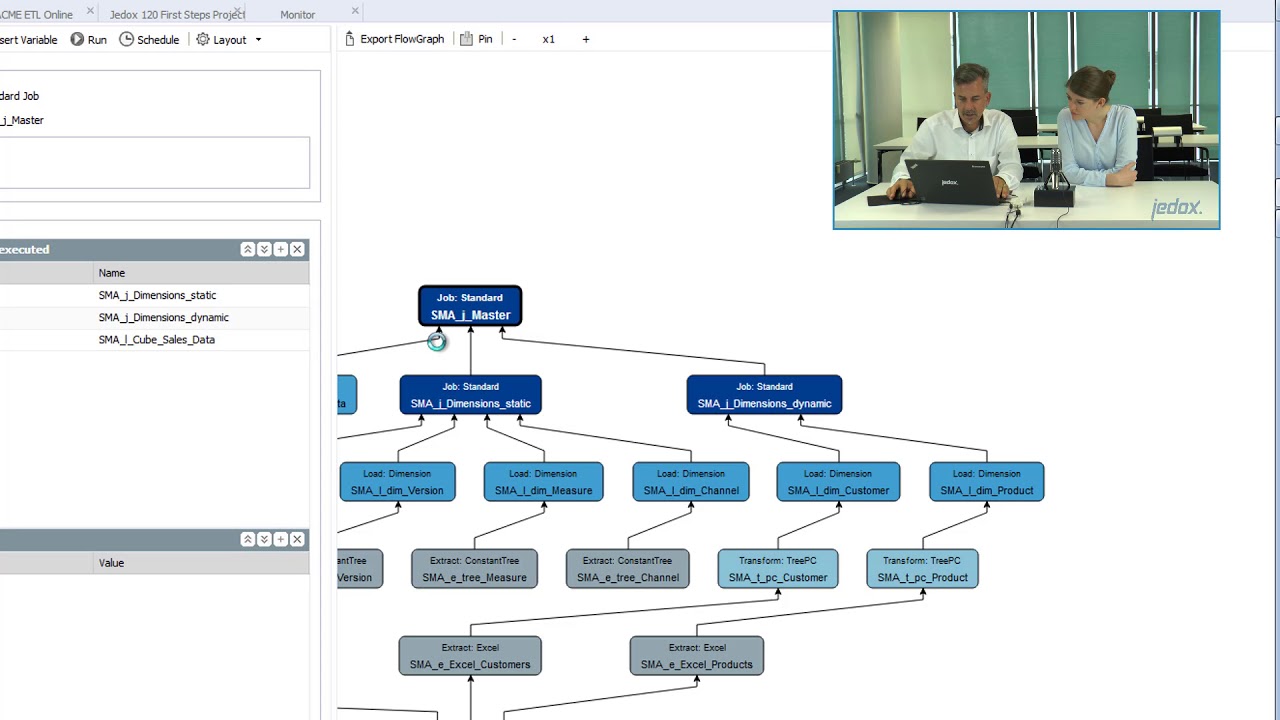This screenshot has width=1280, height=720.
Task: Select the SMA_j_Dimensions_static row
Action: pyautogui.click(x=154, y=295)
